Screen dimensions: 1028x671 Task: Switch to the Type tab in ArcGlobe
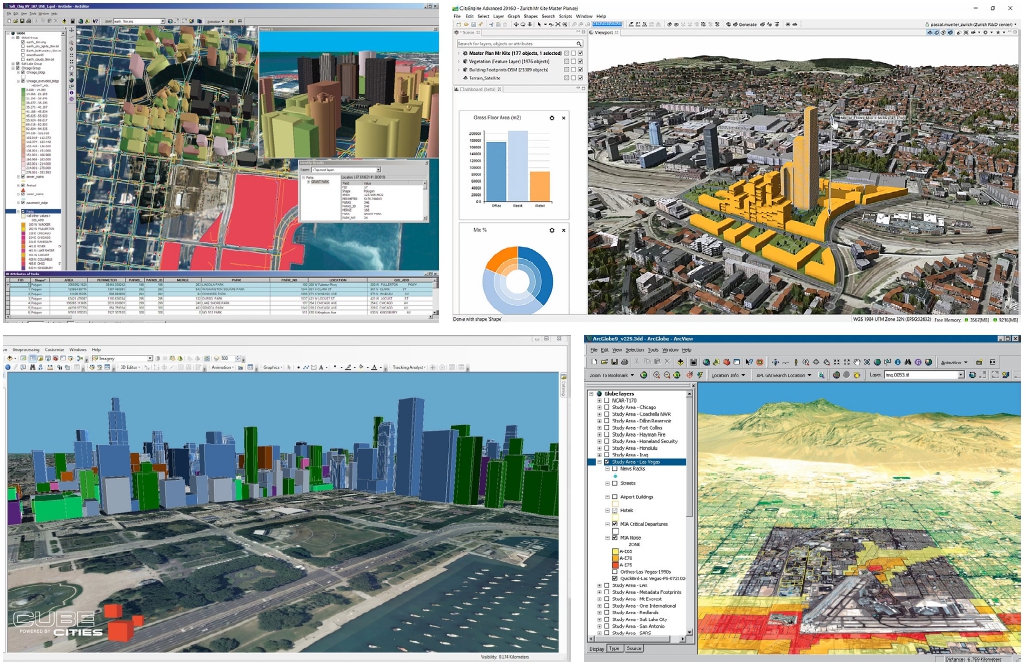(614, 648)
